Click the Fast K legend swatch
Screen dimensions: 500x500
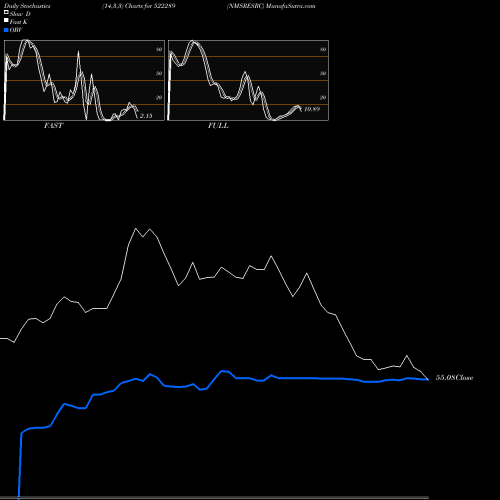pyautogui.click(x=6, y=20)
